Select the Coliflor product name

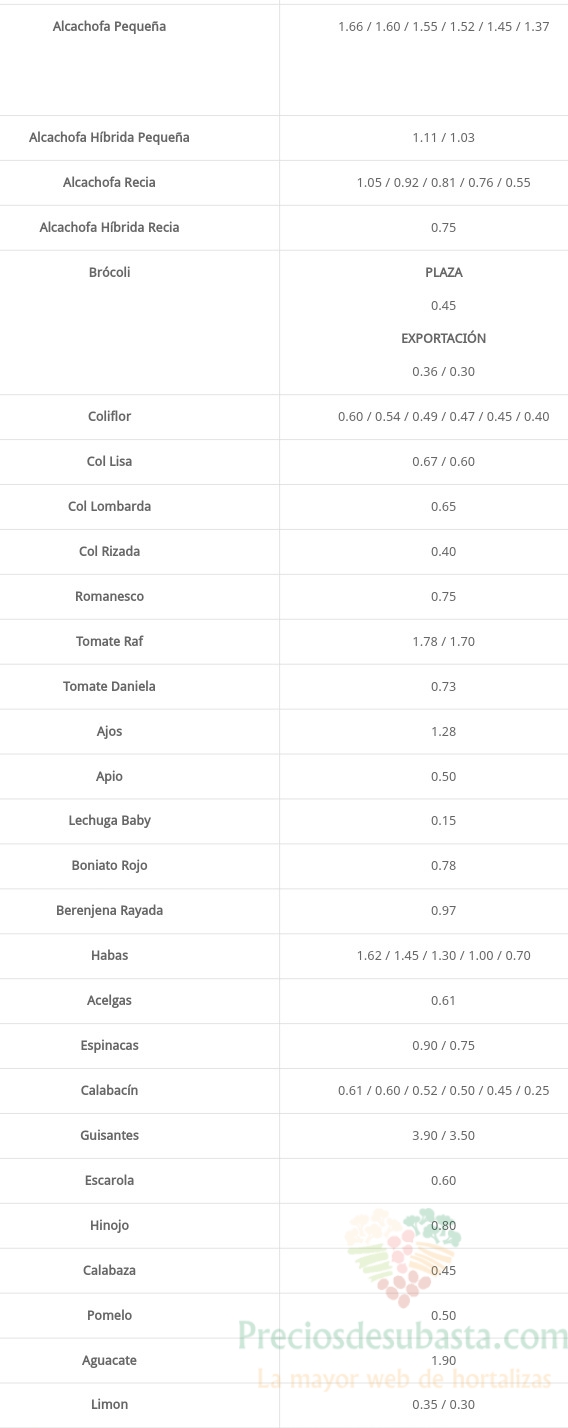[x=110, y=416]
